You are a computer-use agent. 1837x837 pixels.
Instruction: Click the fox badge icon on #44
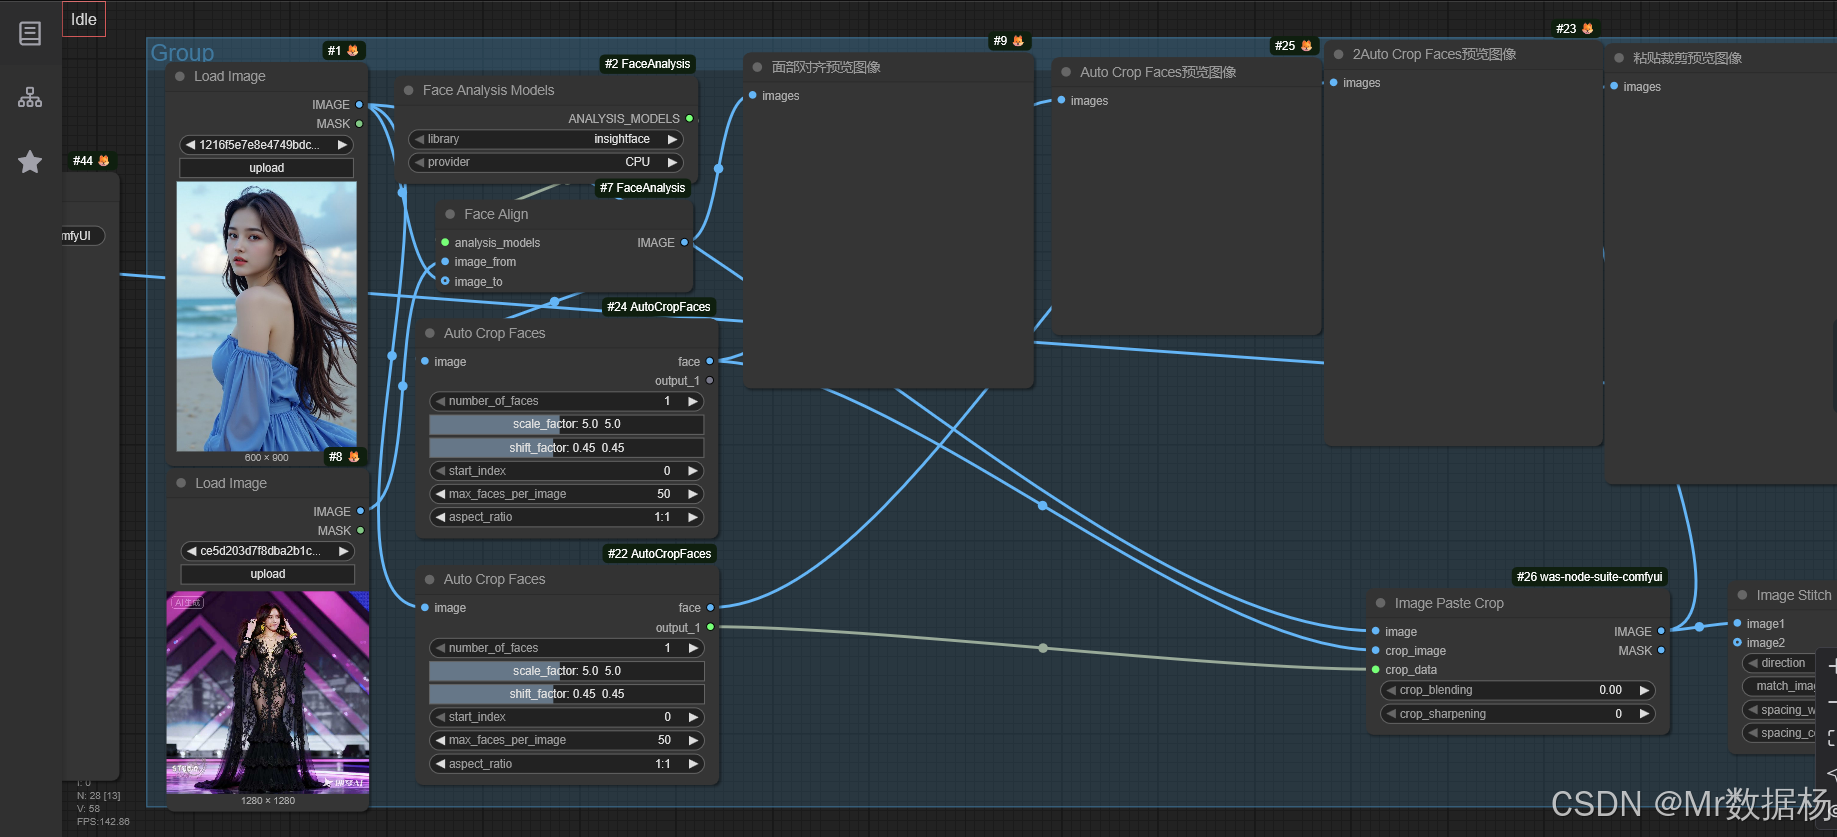pos(103,160)
